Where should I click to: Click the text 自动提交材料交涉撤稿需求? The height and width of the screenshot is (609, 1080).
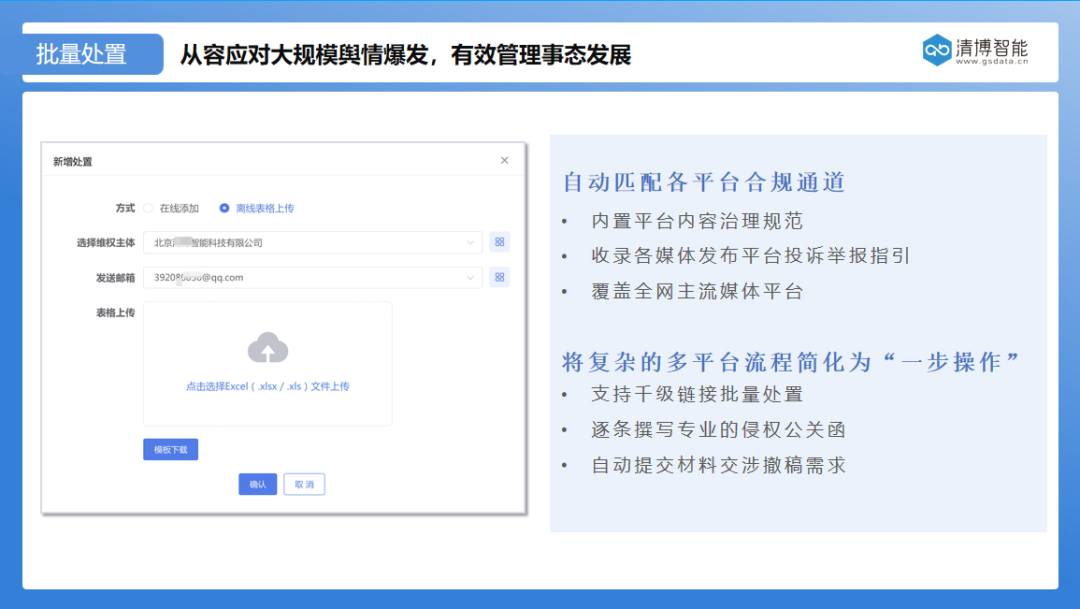(718, 466)
